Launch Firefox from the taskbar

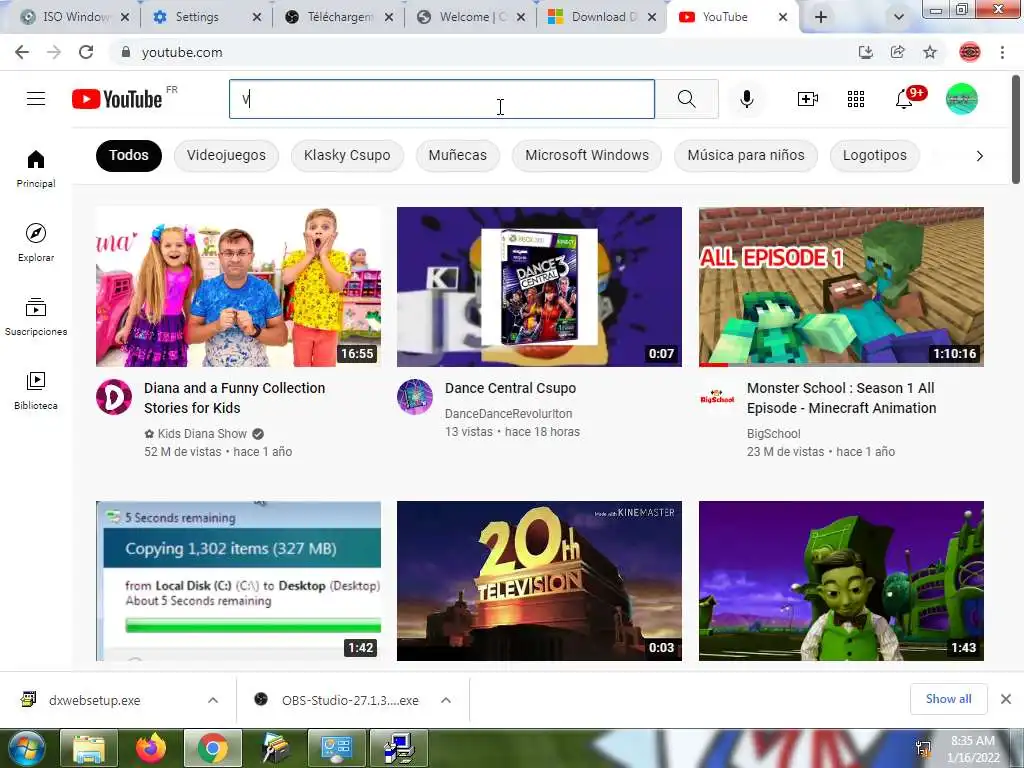click(150, 748)
